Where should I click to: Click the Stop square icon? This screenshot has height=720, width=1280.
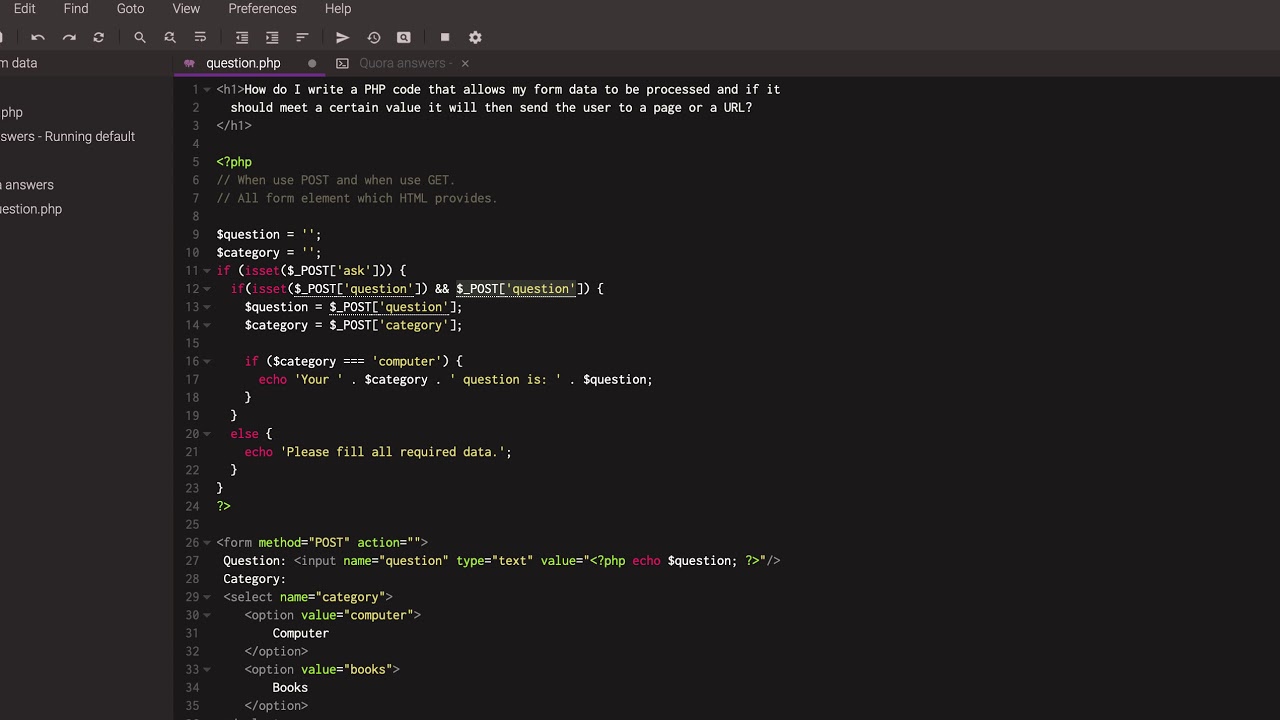(445, 37)
